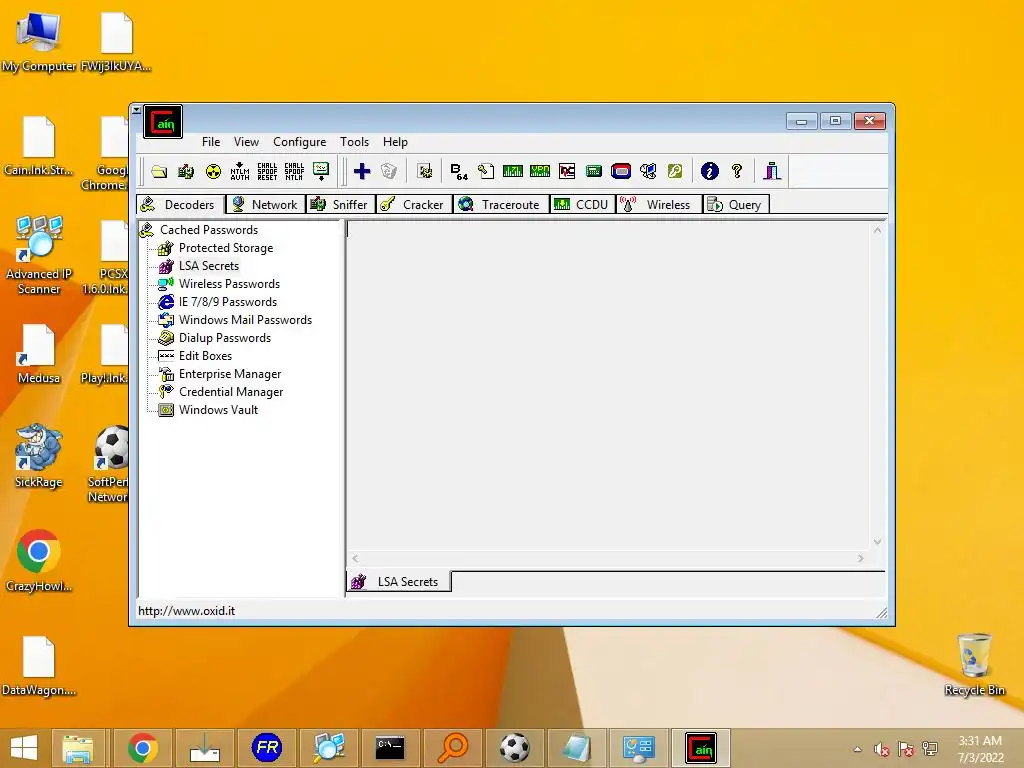Viewport: 1024px width, 768px height.
Task: Click the http://www.oxid.it status bar text
Action: pyautogui.click(x=186, y=611)
